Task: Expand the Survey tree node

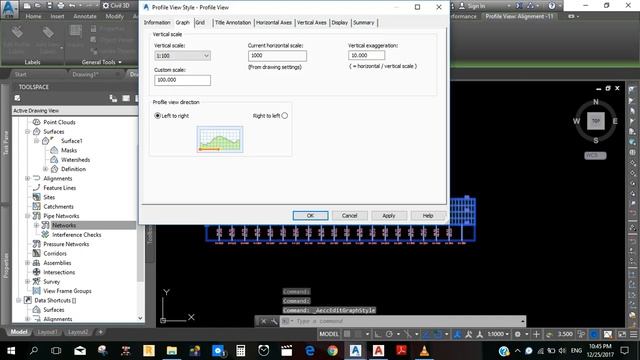Action: point(27,282)
